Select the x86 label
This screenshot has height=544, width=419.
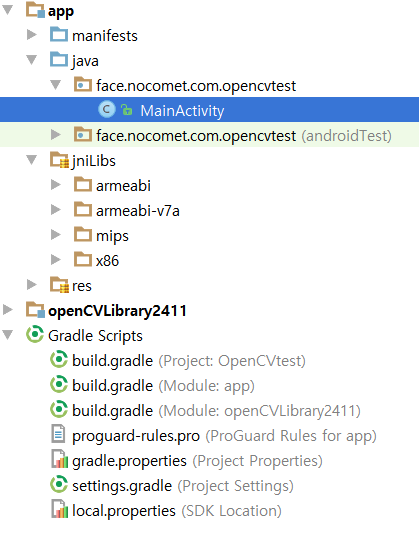tap(107, 261)
